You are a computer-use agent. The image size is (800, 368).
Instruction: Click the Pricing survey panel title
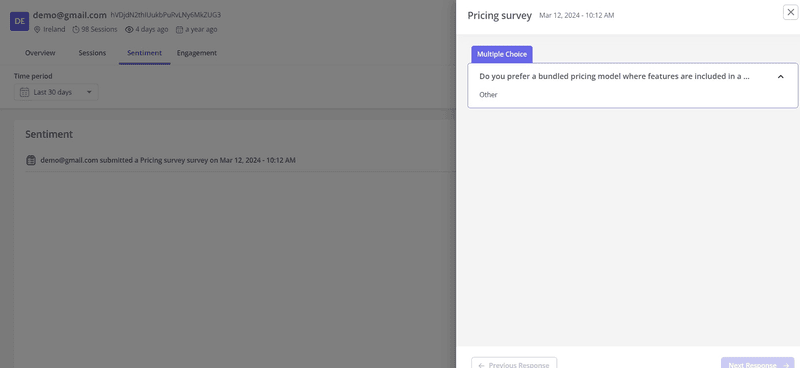pyautogui.click(x=499, y=15)
